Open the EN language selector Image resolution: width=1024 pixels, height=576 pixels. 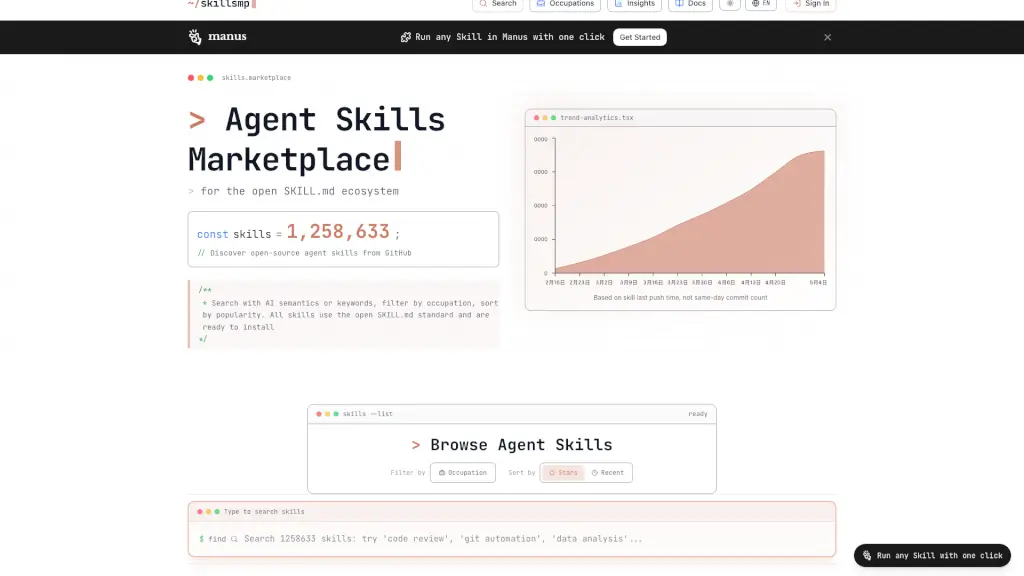761,4
